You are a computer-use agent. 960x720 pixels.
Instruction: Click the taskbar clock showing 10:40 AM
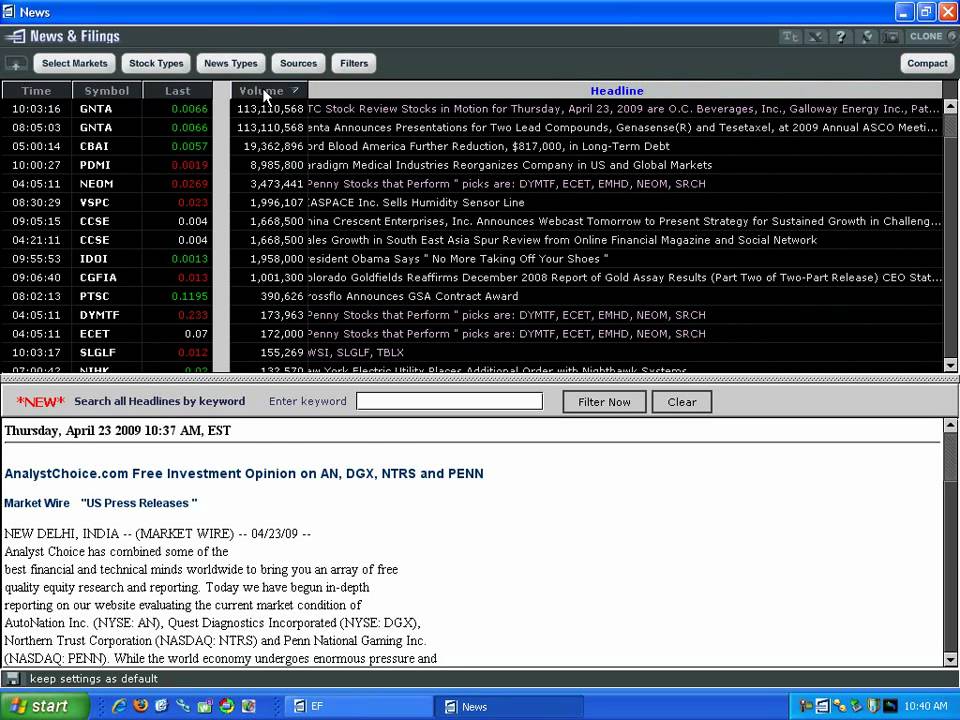(x=926, y=707)
